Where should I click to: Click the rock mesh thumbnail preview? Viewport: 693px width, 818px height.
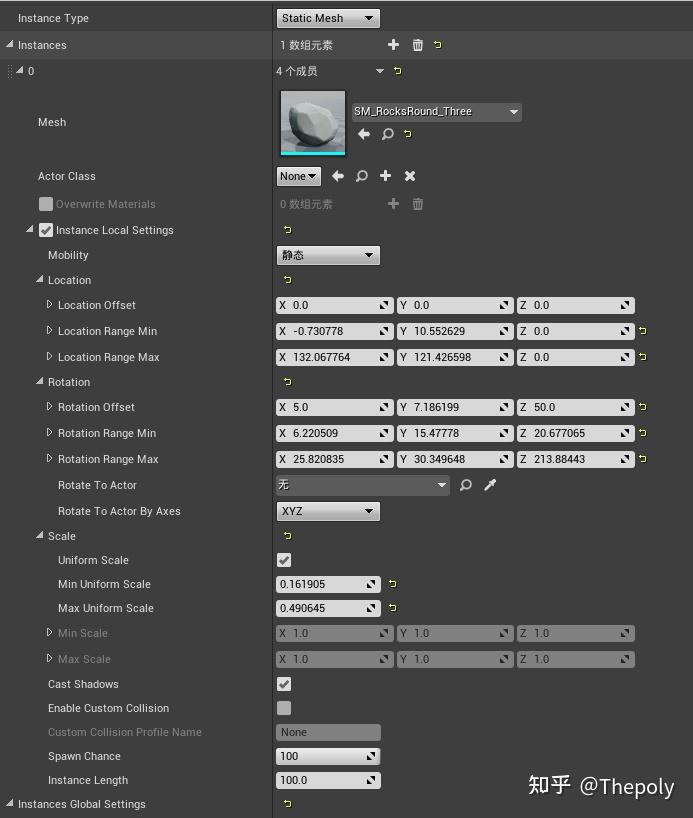(313, 123)
